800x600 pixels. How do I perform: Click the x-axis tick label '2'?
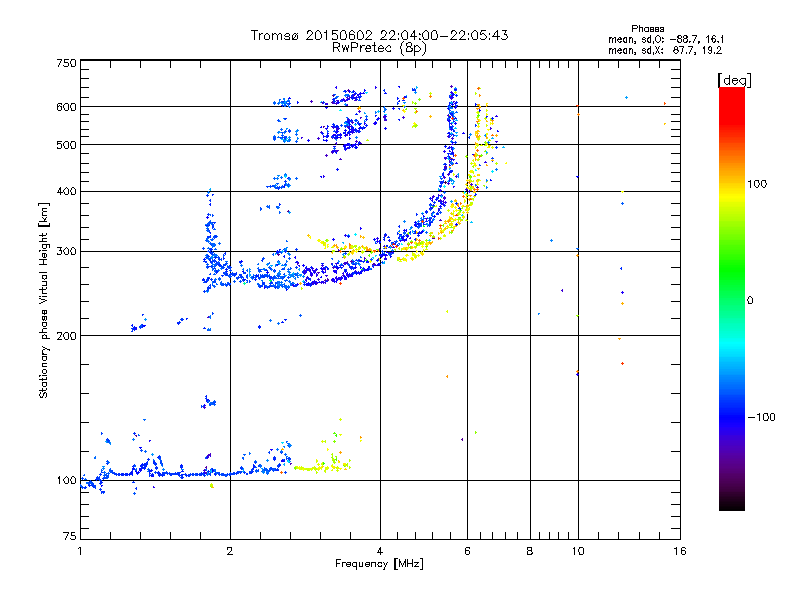pyautogui.click(x=230, y=551)
